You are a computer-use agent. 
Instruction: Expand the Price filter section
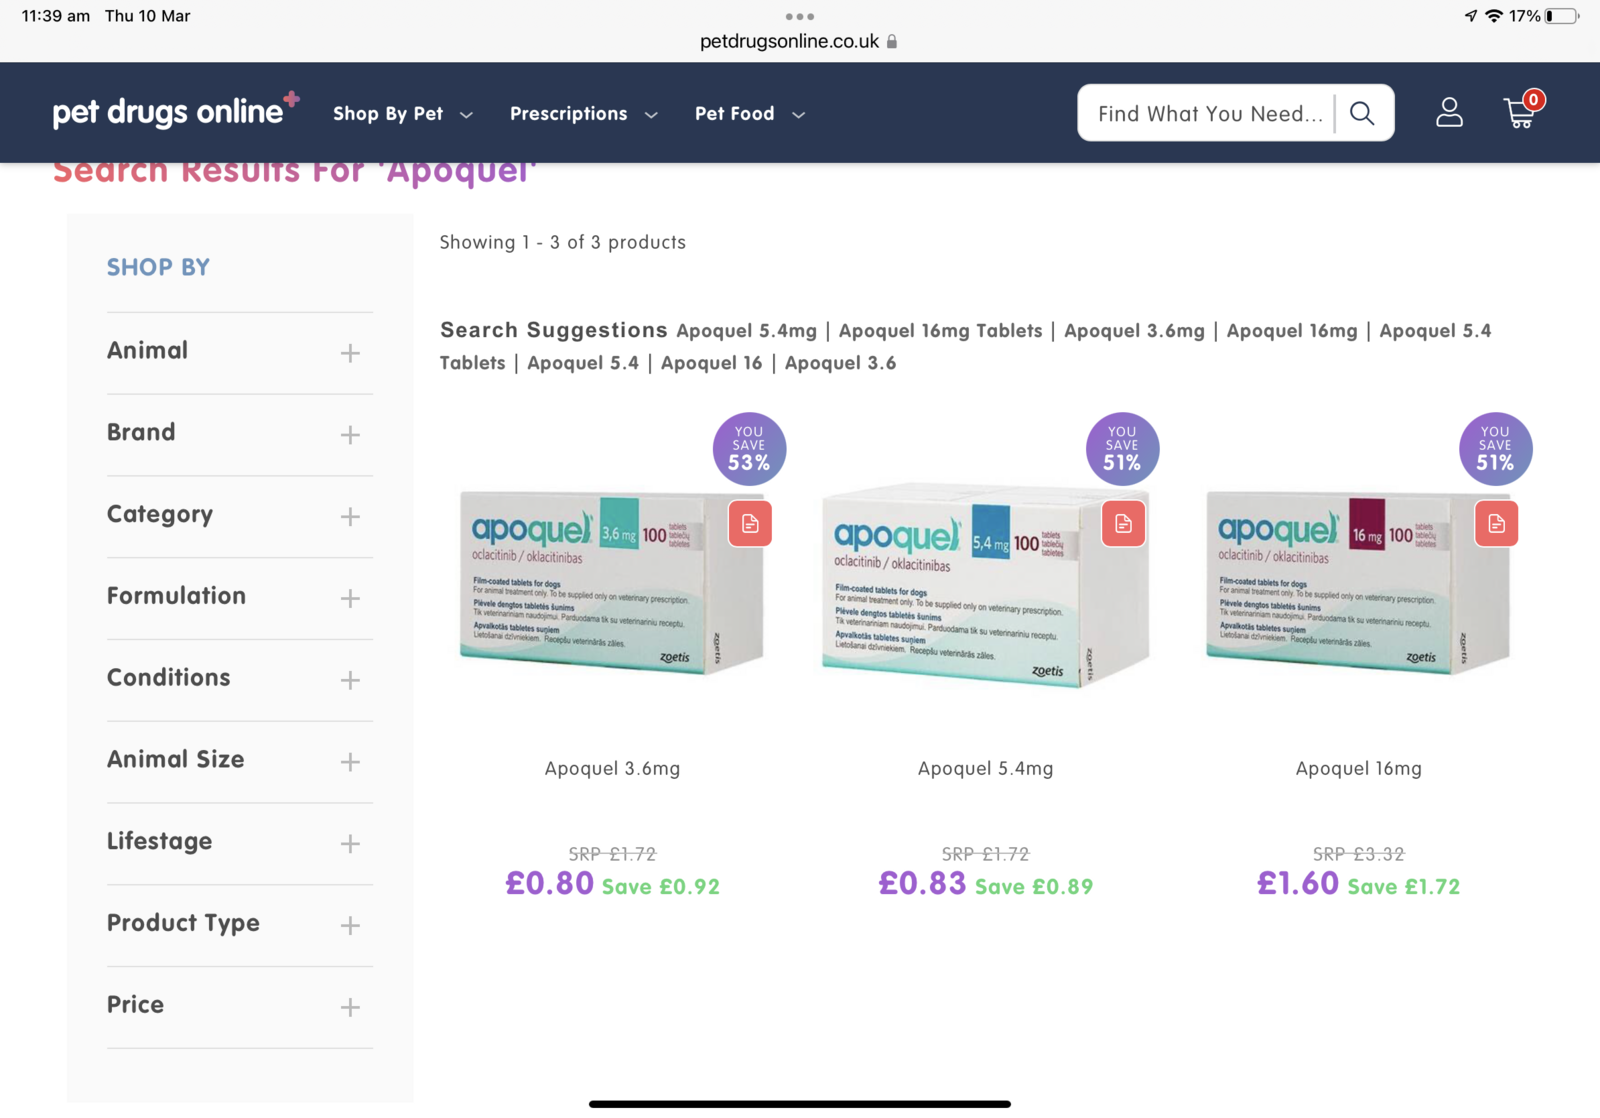pos(350,1007)
